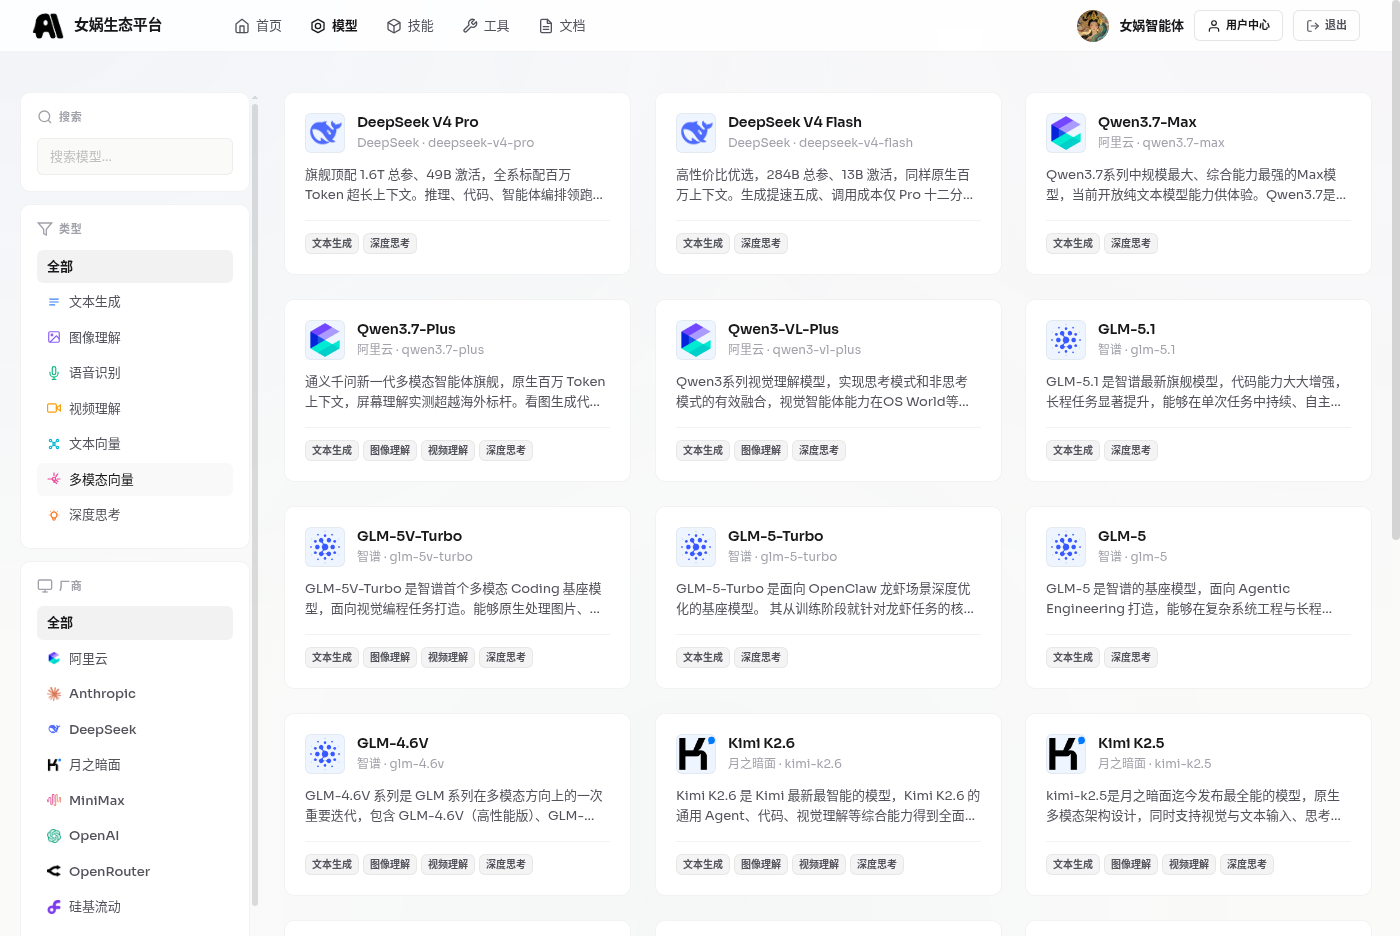This screenshot has height=936, width=1400.
Task: Click the GLM-5.1 Zhipu logo icon
Action: click(1066, 339)
